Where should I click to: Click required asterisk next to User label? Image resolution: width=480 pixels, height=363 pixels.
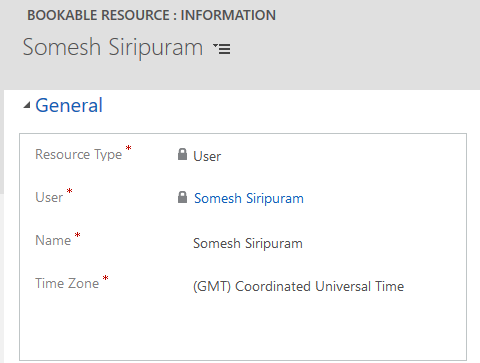click(69, 191)
